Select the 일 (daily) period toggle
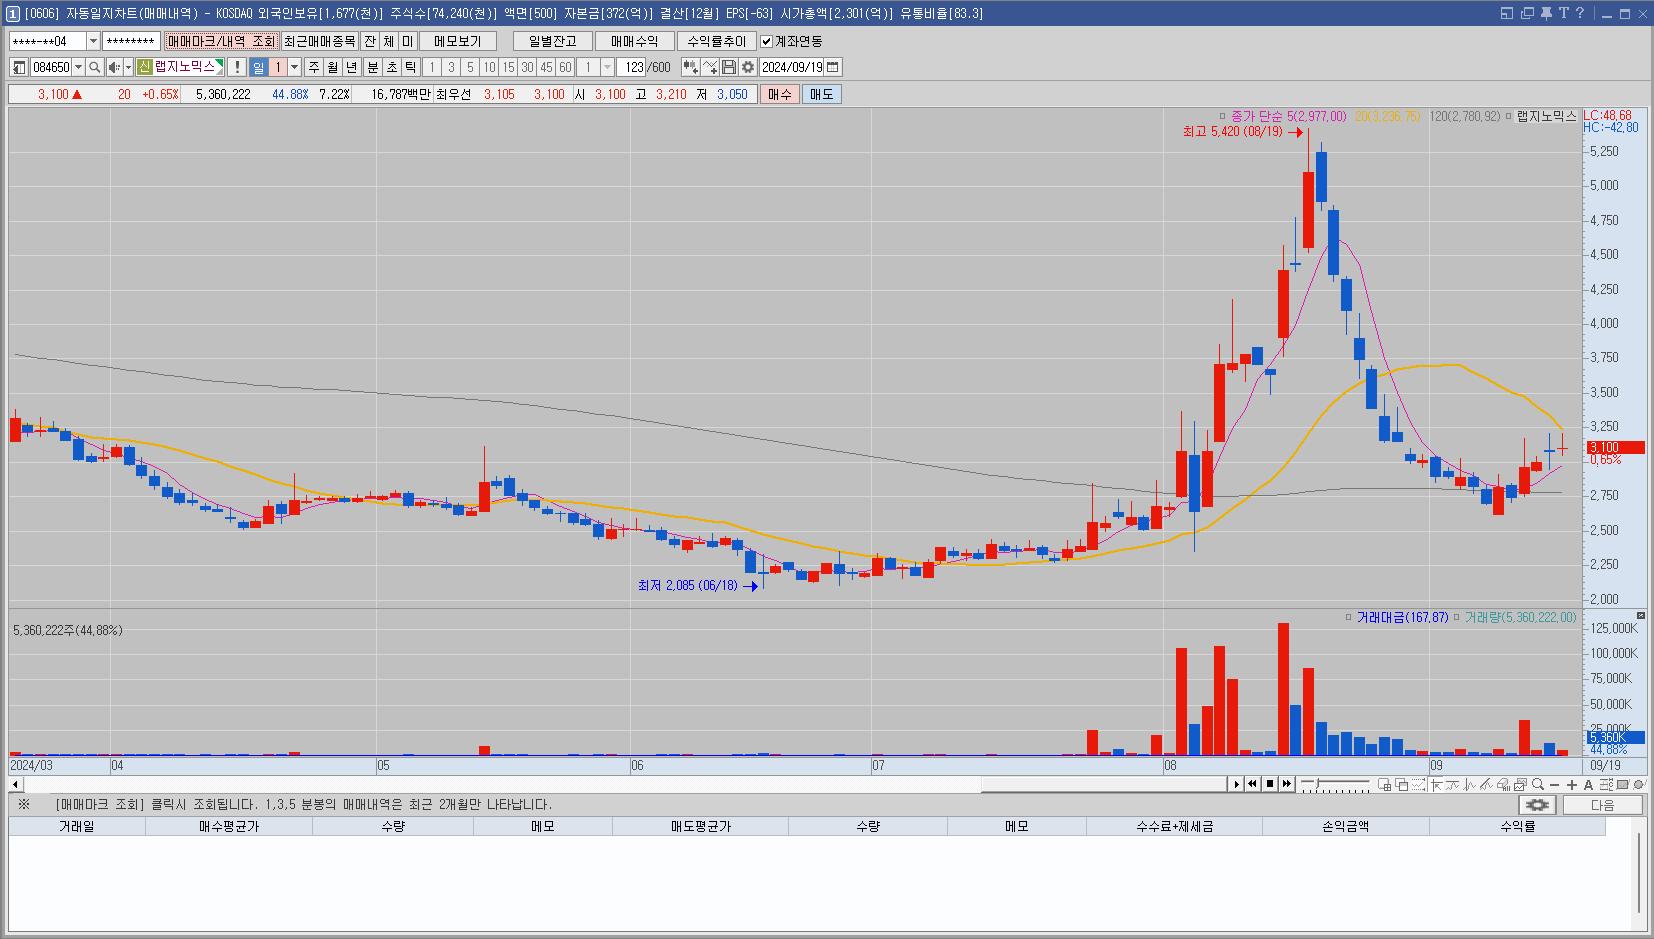 click(x=259, y=67)
